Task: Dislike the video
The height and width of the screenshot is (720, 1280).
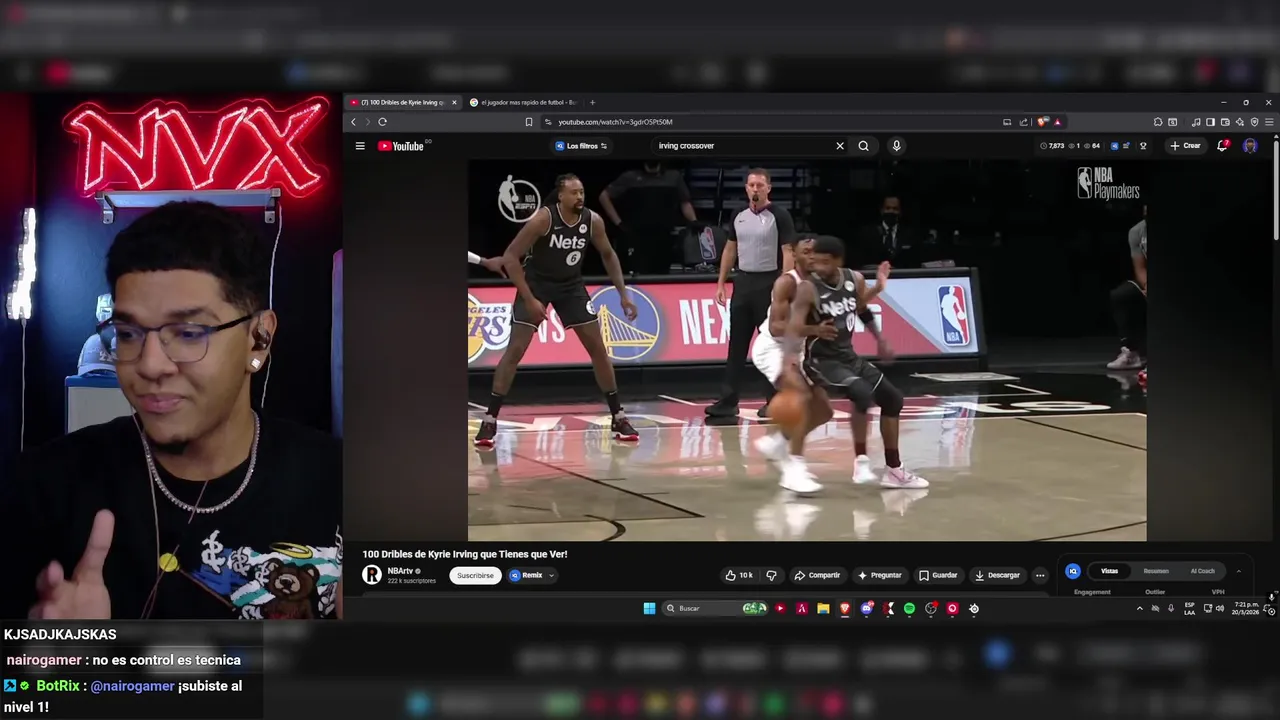Action: tap(771, 575)
